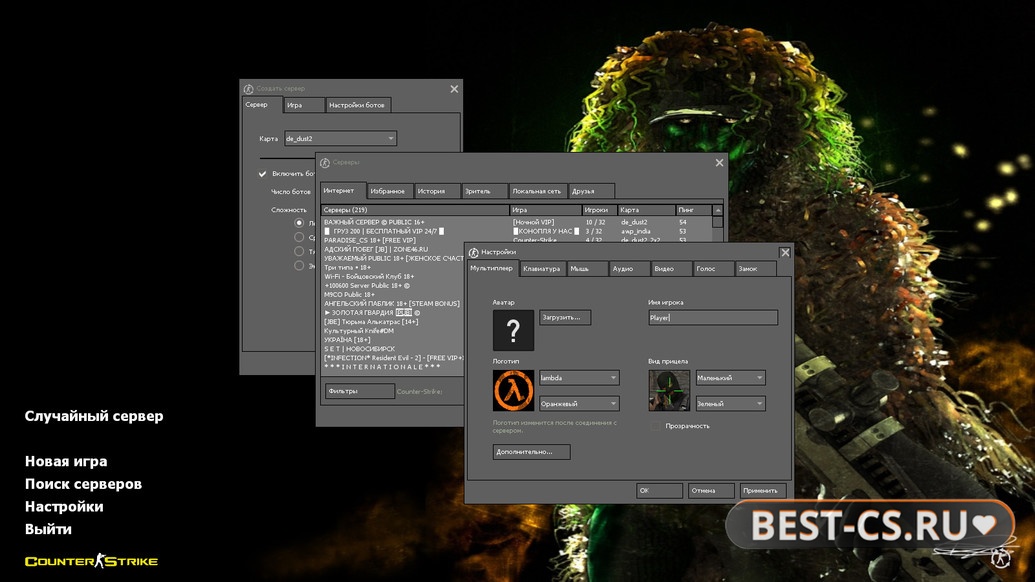The width and height of the screenshot is (1035, 582).
Task: Click the Применить button
Action: (762, 490)
